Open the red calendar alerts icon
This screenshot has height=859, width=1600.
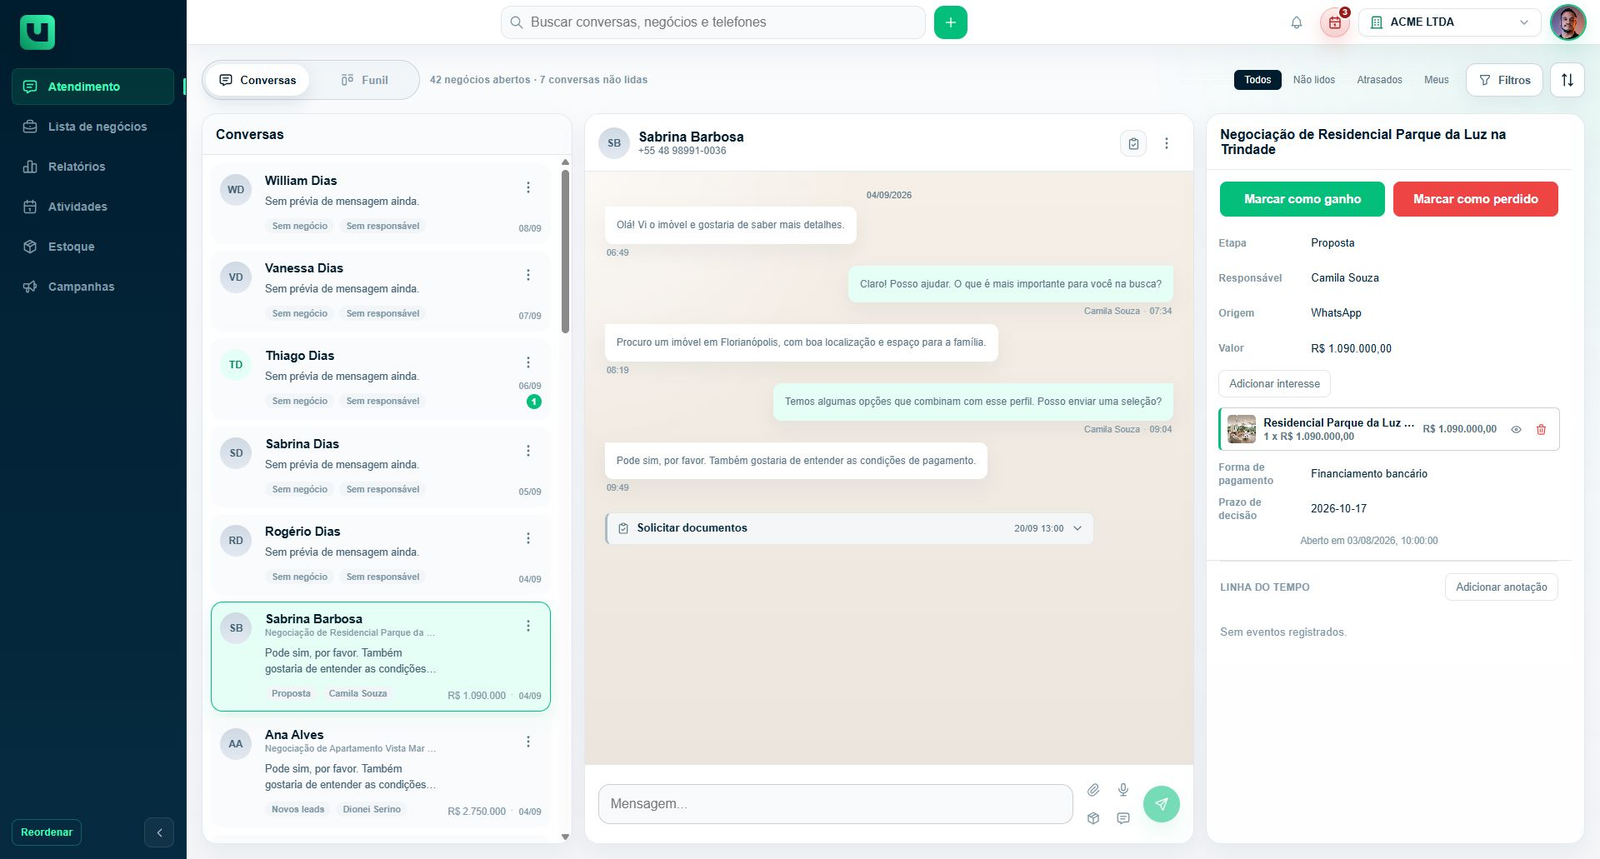[1335, 22]
